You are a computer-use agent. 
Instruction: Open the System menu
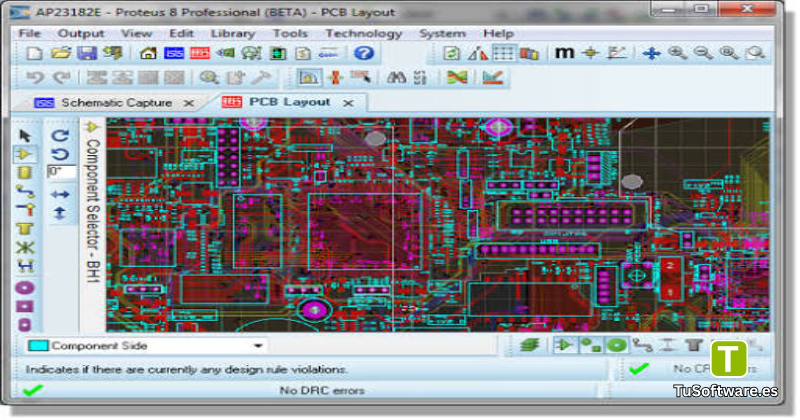pos(442,34)
